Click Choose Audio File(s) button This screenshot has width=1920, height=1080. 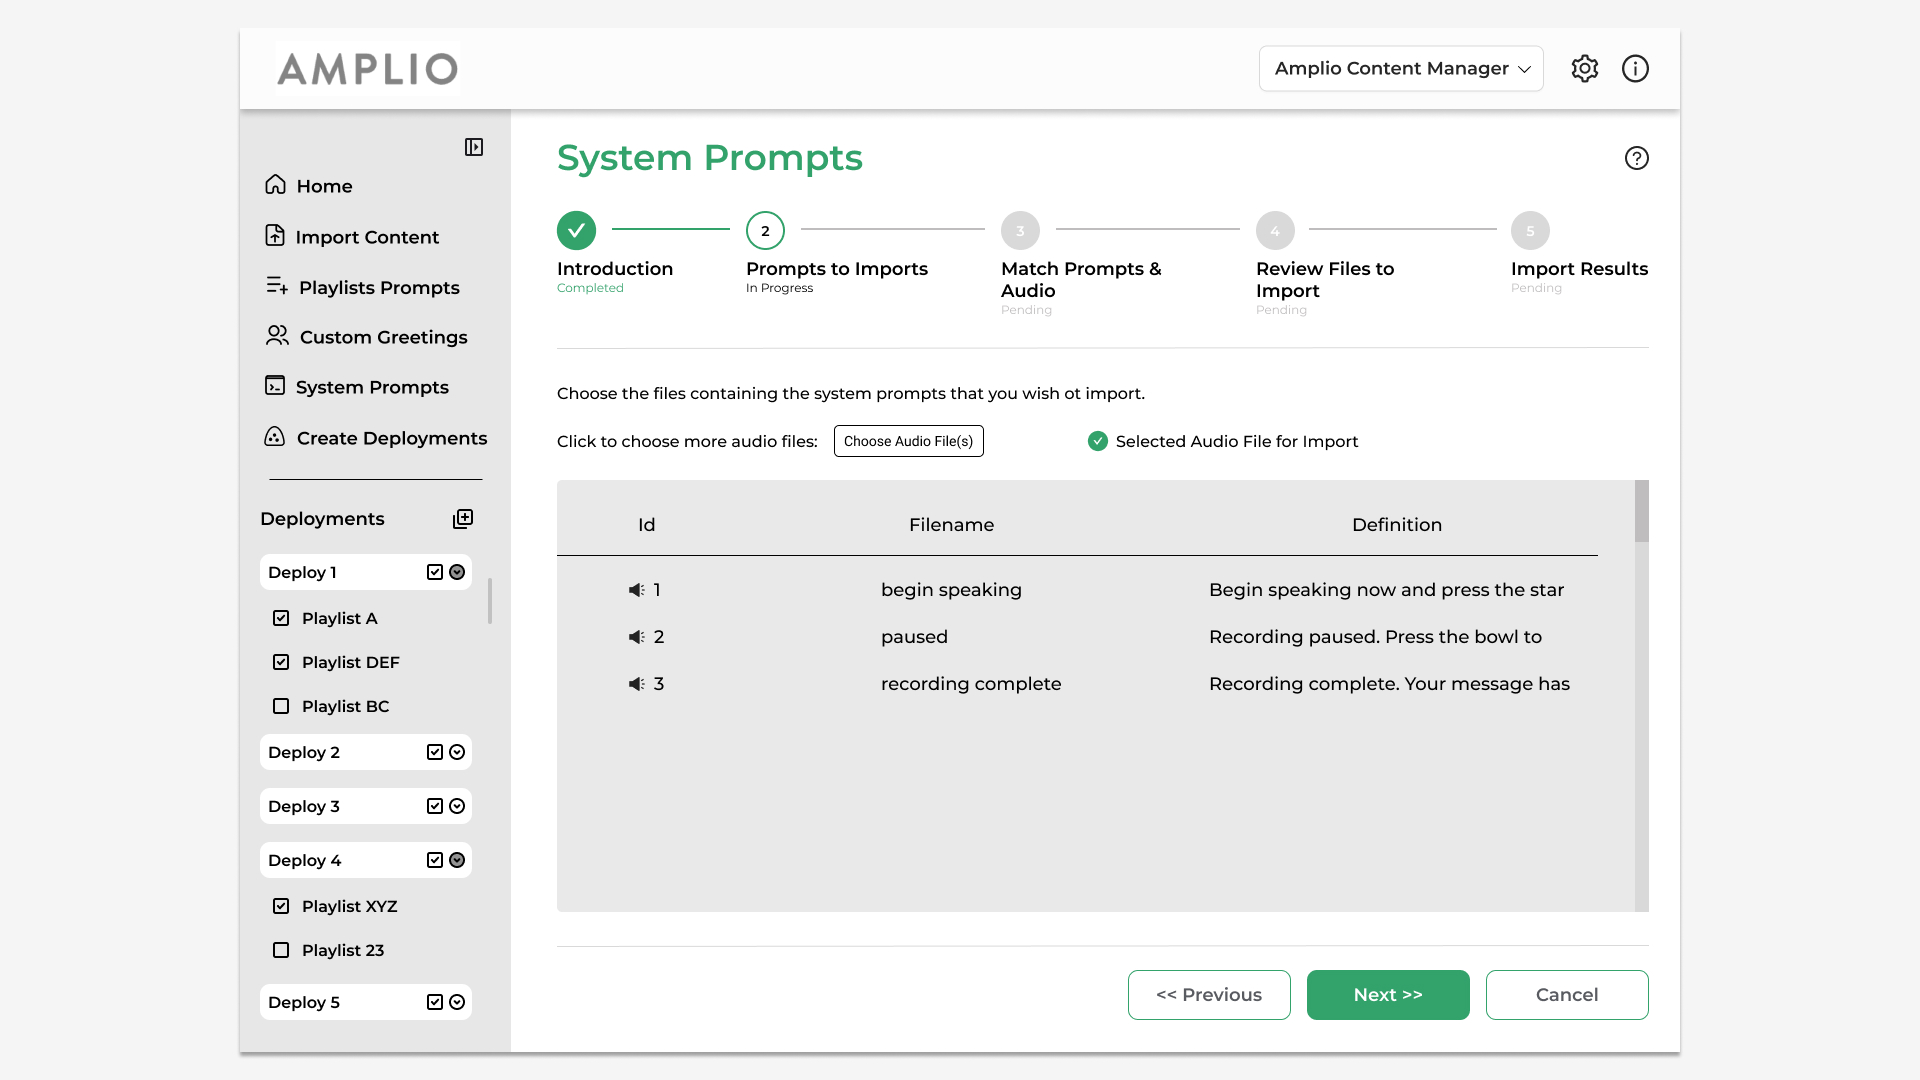pyautogui.click(x=908, y=441)
